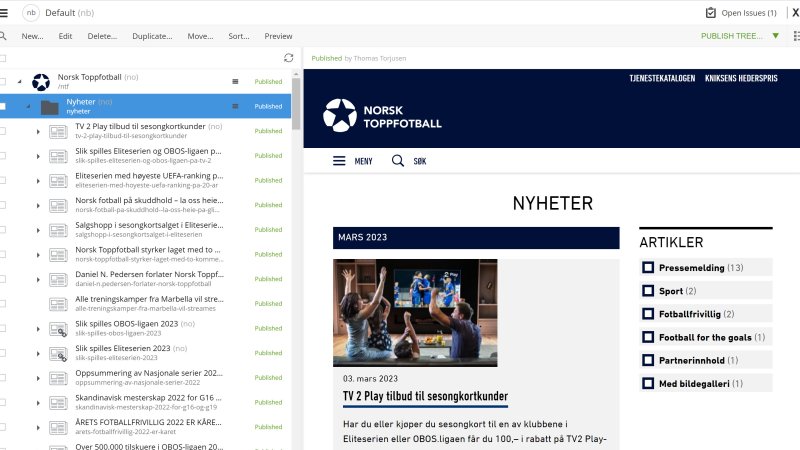Tick the Fotballfrivillig filter checkbox
This screenshot has width=800, height=450.
pos(648,314)
